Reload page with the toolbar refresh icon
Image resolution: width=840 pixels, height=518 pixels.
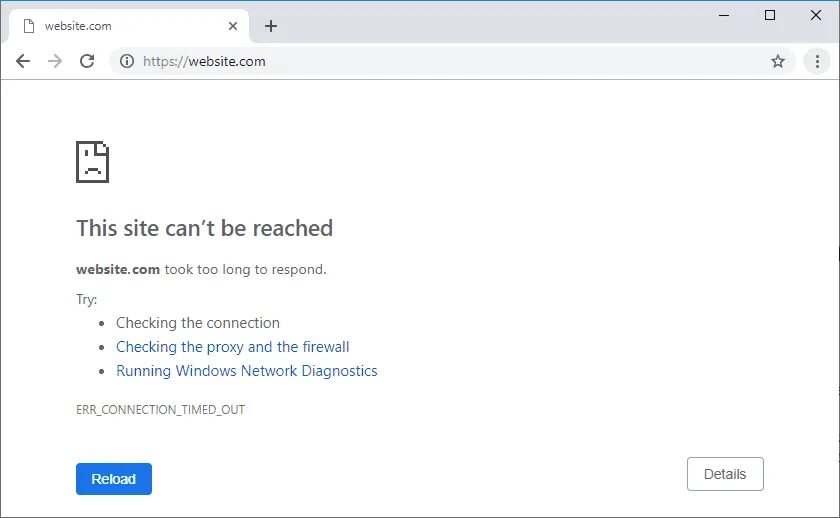[87, 61]
